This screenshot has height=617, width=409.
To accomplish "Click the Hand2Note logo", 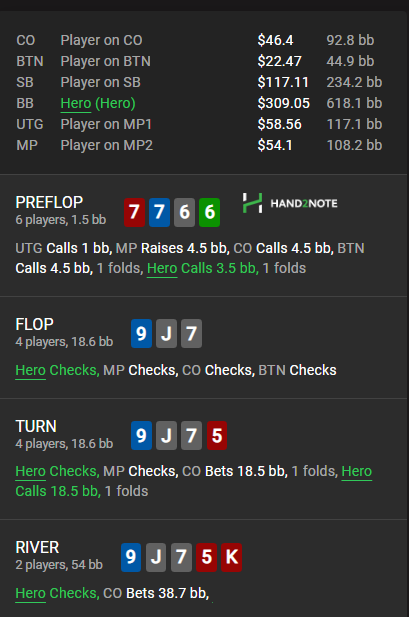I will (x=290, y=203).
